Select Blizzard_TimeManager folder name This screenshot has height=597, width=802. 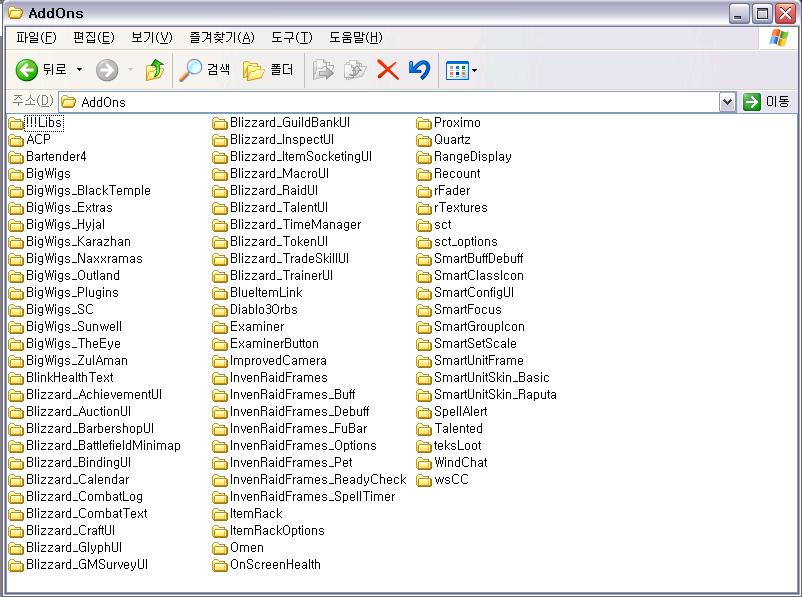coord(296,225)
